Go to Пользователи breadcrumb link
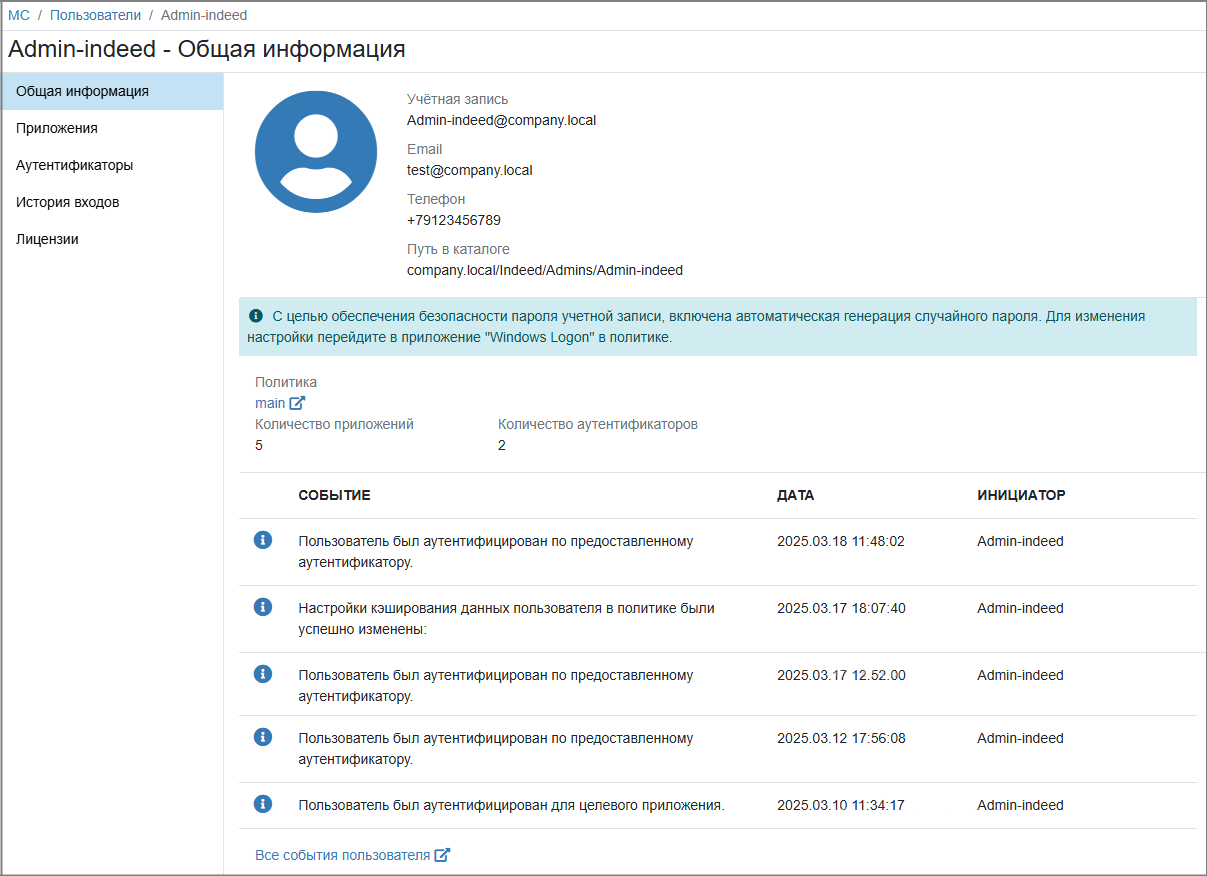Image resolution: width=1207 pixels, height=876 pixels. click(95, 15)
